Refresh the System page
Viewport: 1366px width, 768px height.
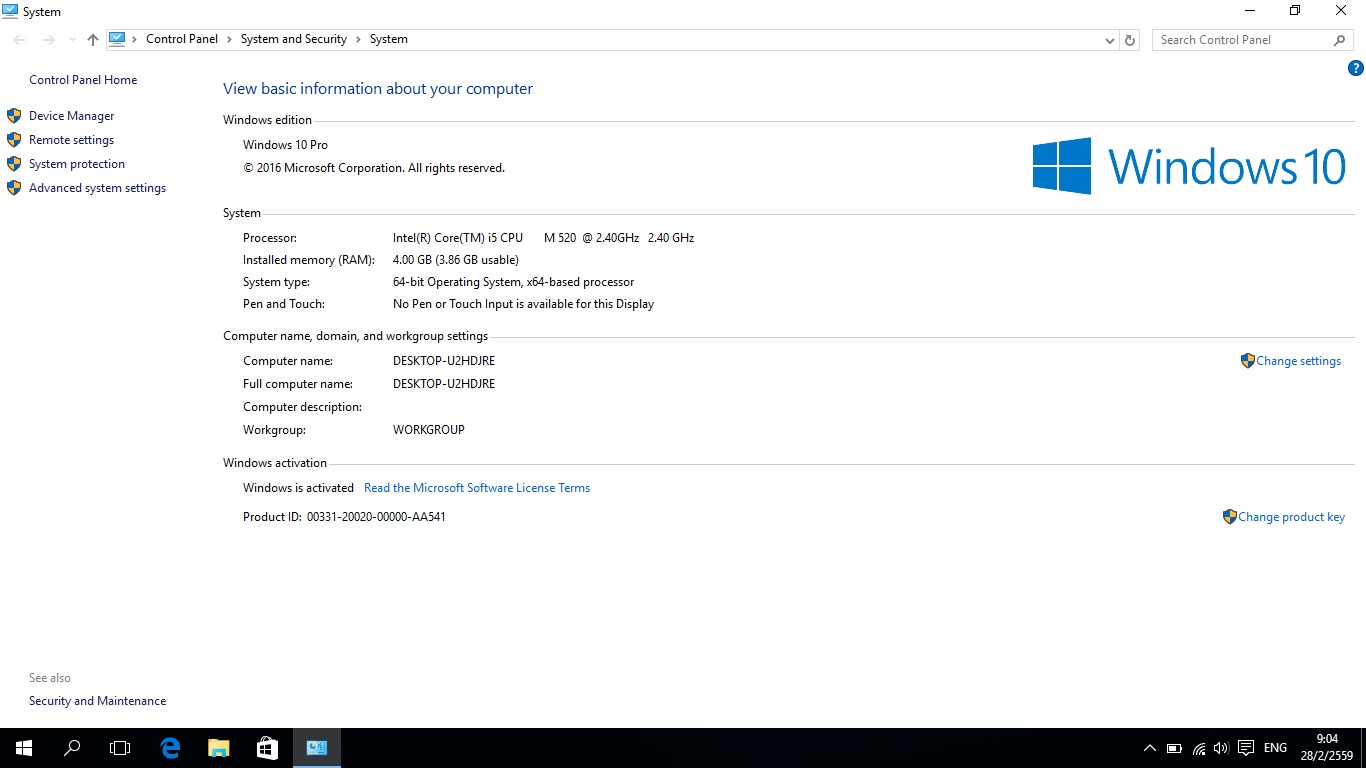1130,40
